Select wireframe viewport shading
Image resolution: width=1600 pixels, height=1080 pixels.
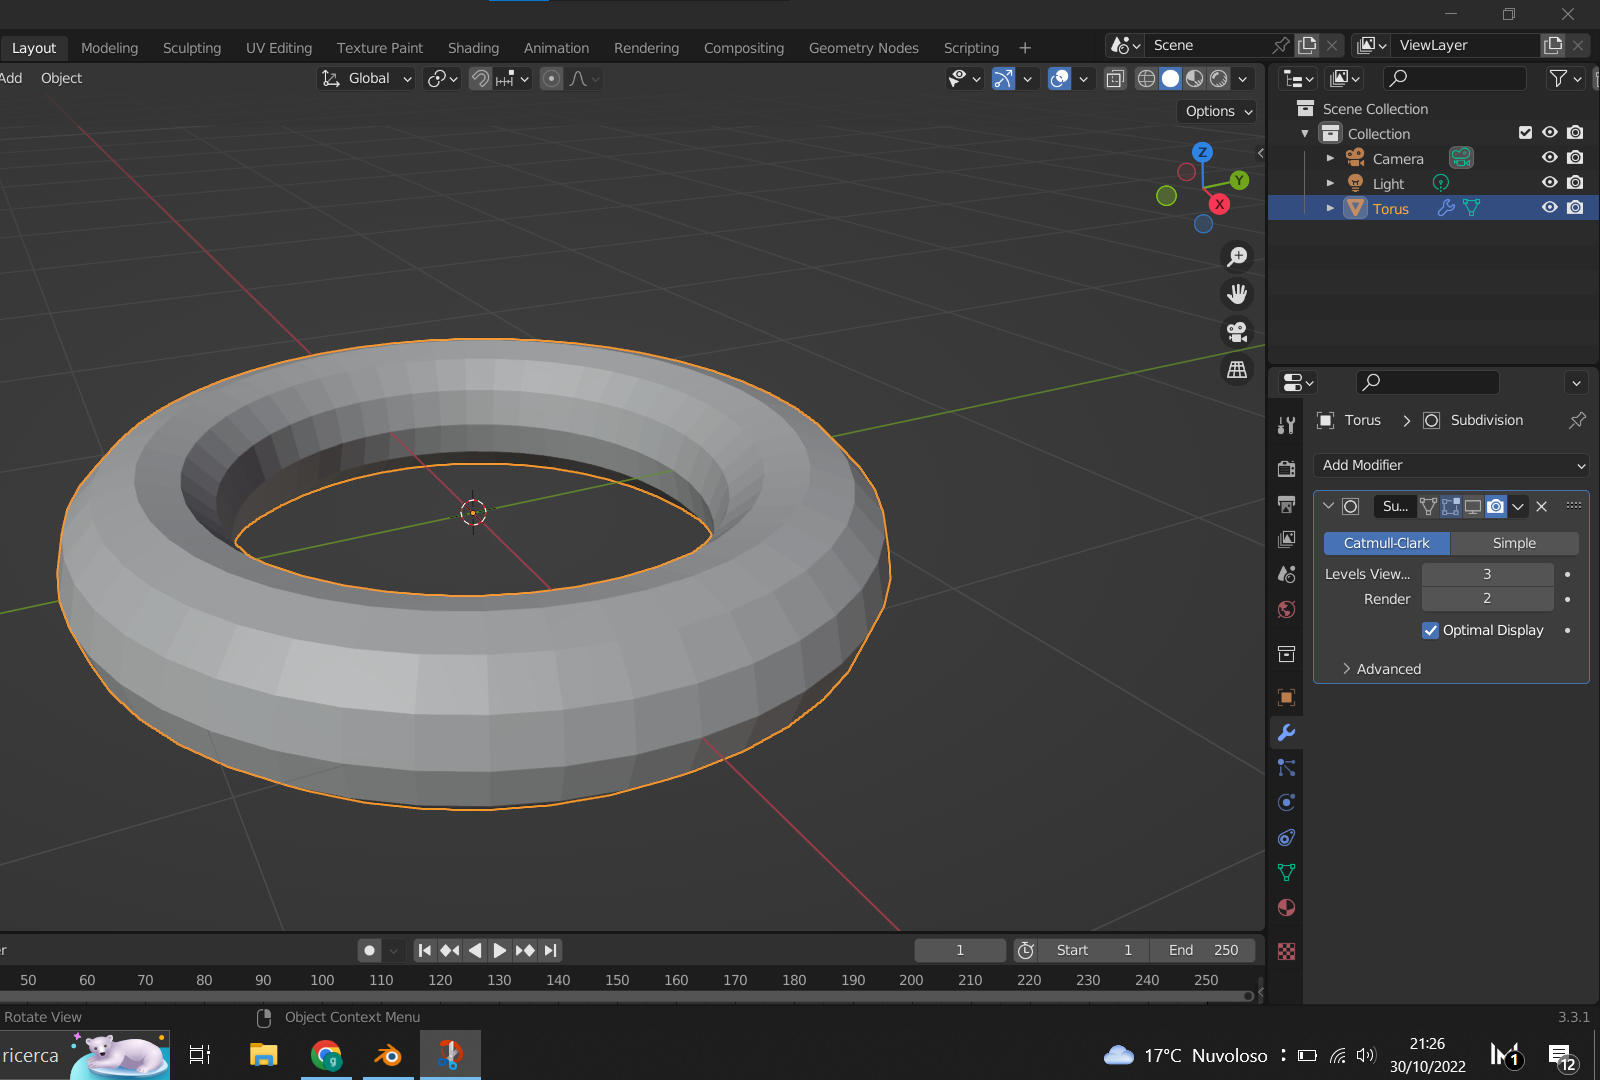(x=1146, y=79)
